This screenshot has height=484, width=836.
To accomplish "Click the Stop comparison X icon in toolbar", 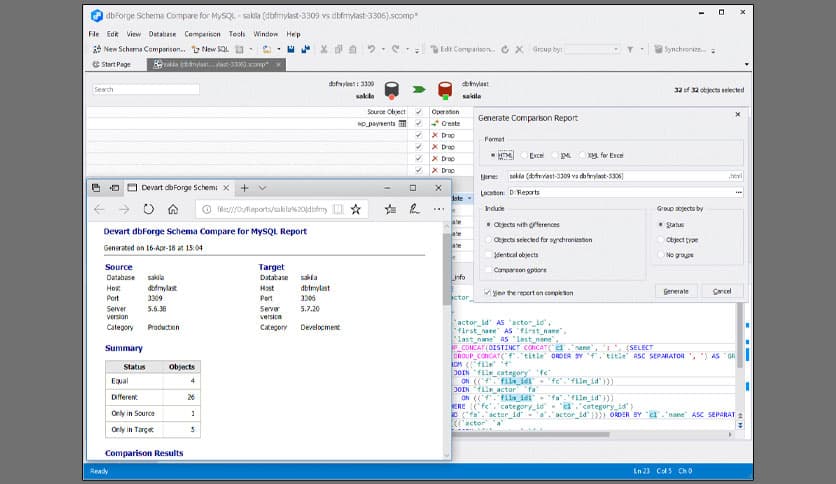I will (x=519, y=49).
